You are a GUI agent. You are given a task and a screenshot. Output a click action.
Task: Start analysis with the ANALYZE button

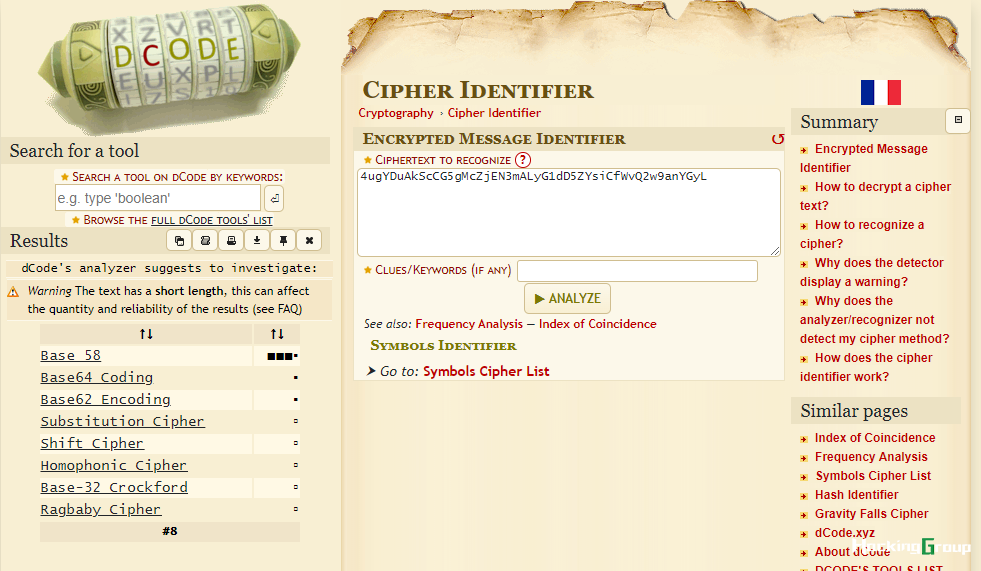click(x=567, y=298)
